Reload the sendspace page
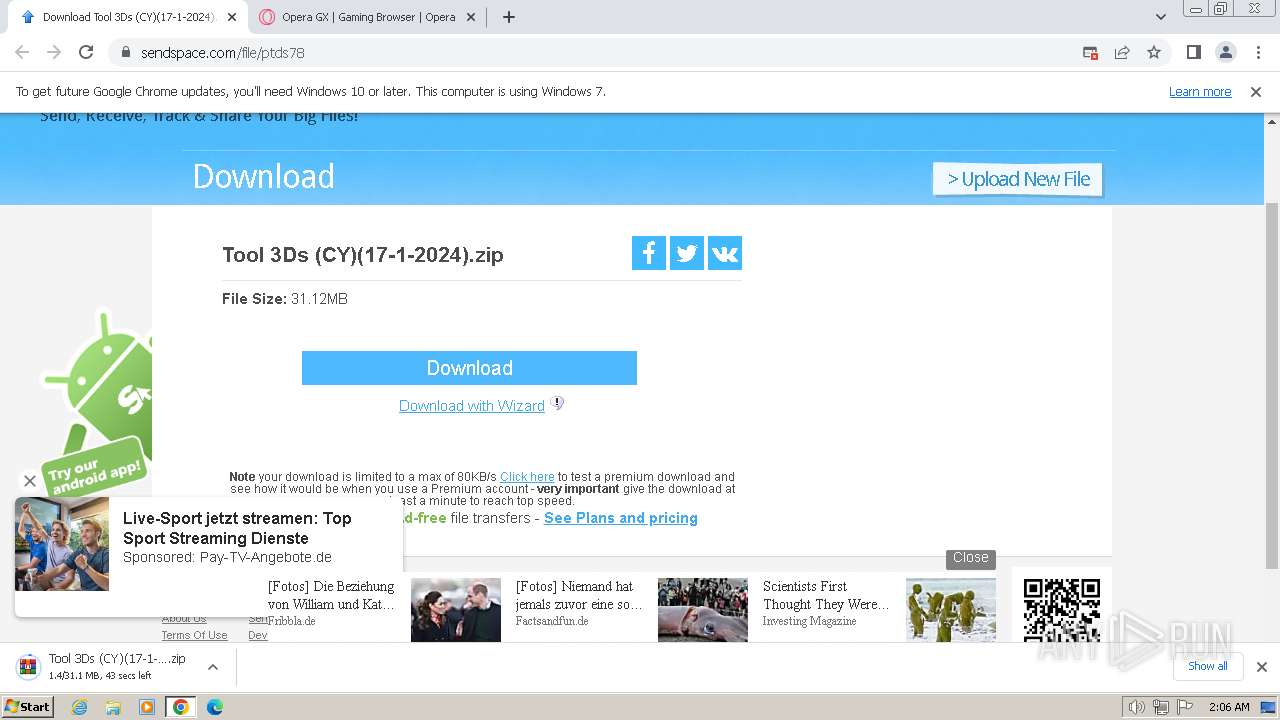Image resolution: width=1280 pixels, height=720 pixels. point(86,52)
